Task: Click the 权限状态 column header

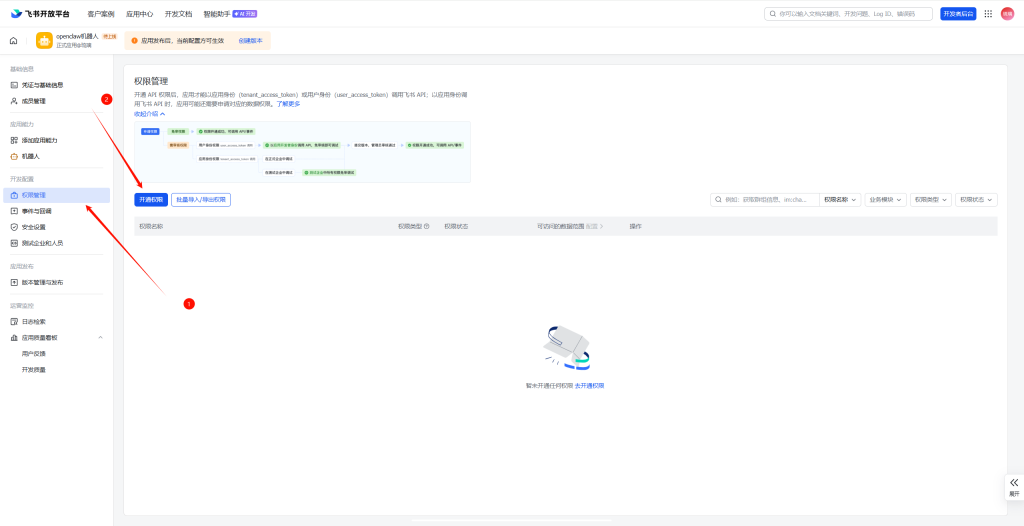Action: point(456,227)
